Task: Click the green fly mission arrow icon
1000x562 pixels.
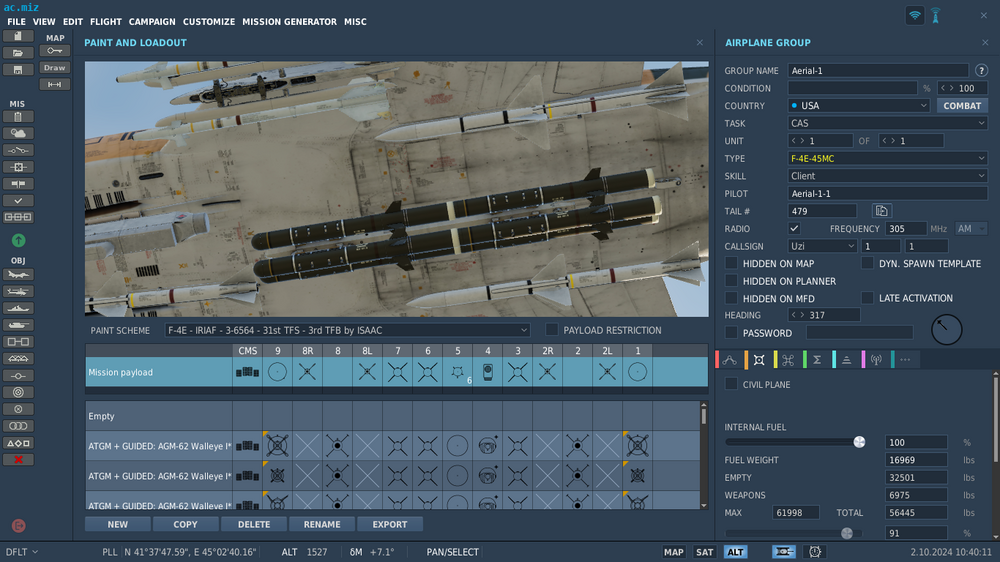Action: pyautogui.click(x=18, y=240)
